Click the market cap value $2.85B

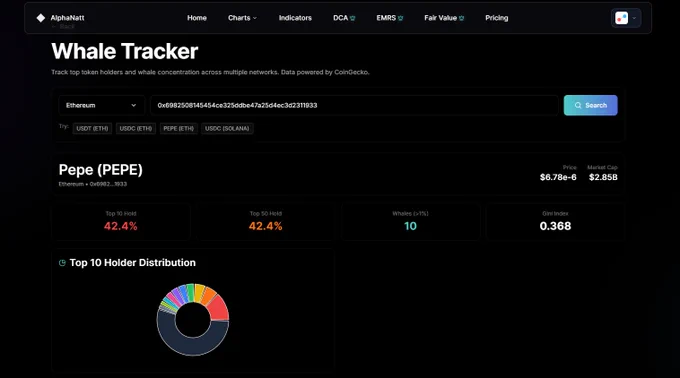tap(603, 177)
